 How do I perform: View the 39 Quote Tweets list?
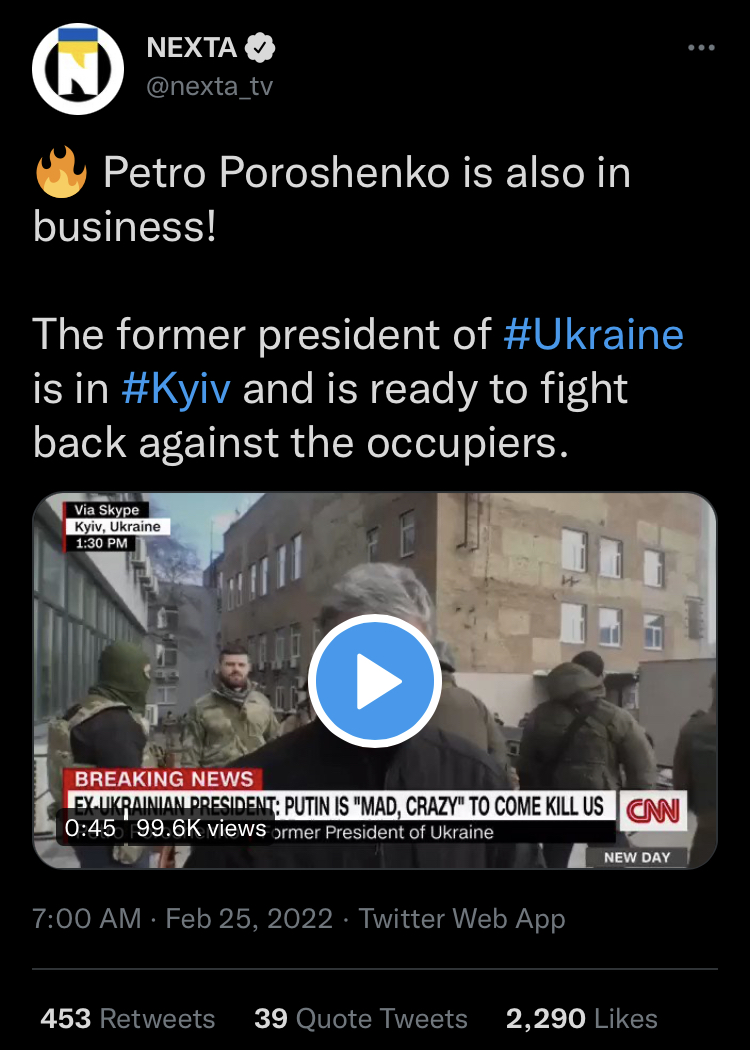click(360, 1019)
